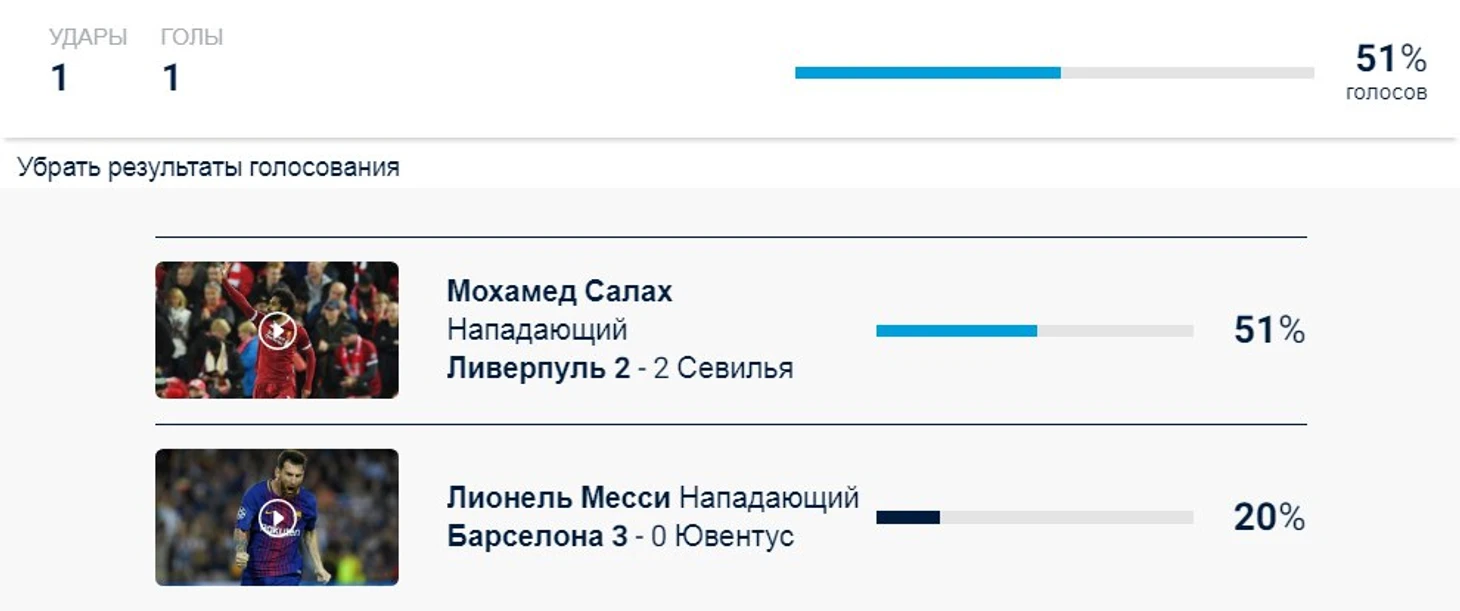Play the Mohamed Salah goal video
The width and height of the screenshot is (1460, 611).
[277, 330]
